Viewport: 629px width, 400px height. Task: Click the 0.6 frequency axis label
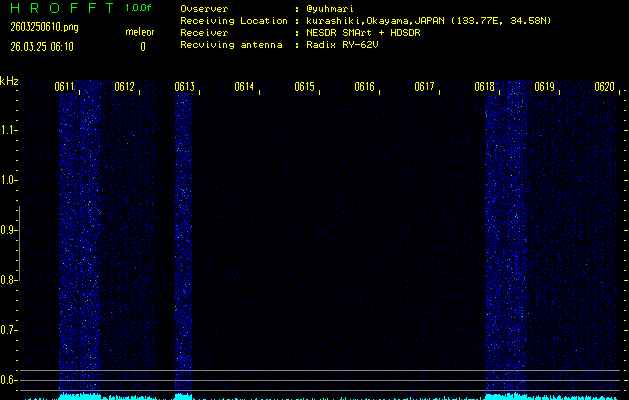(7, 380)
